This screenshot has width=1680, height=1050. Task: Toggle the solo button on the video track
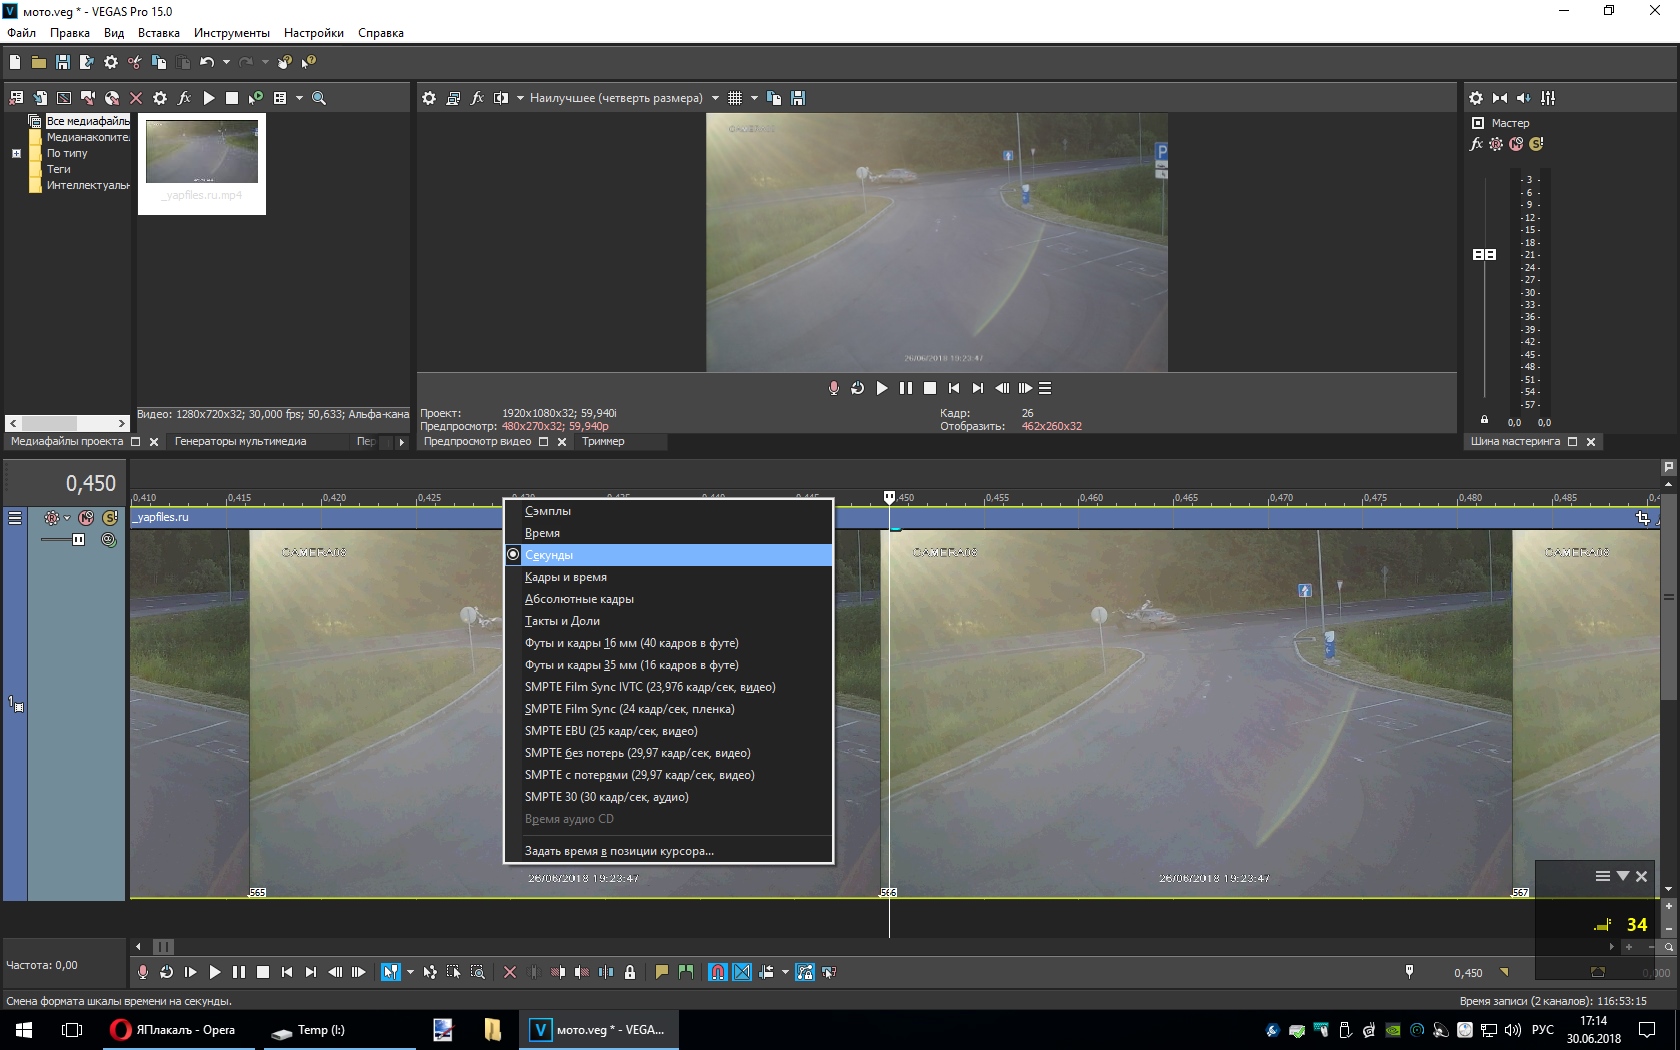110,518
